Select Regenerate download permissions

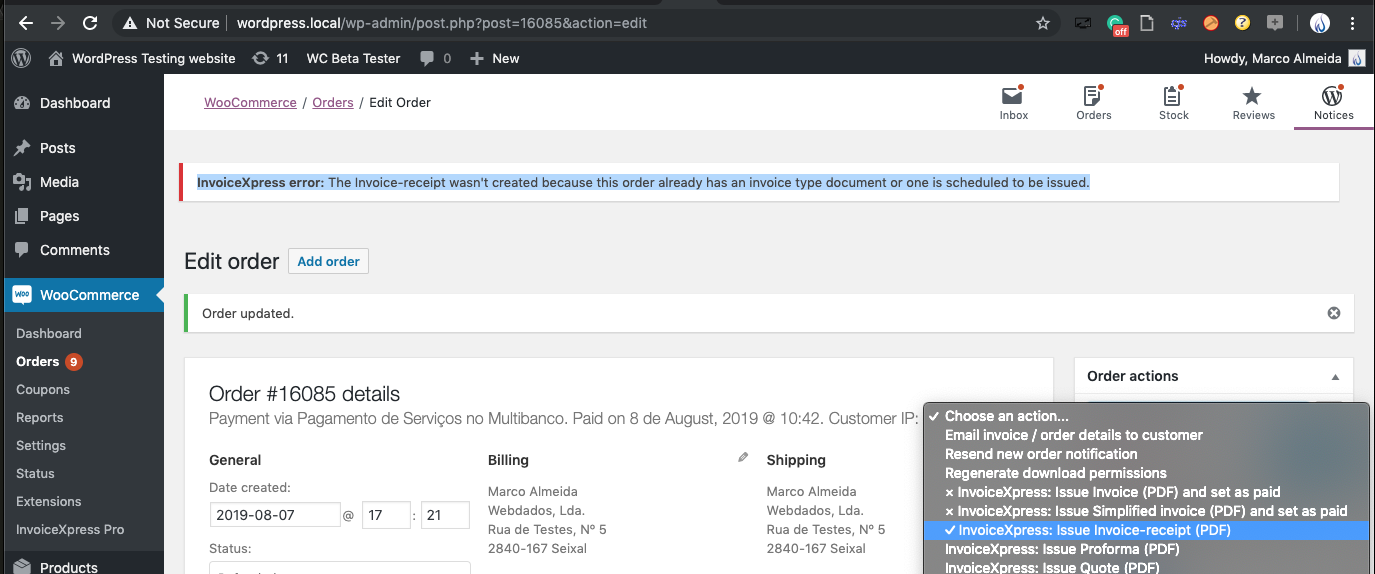tap(1146, 473)
